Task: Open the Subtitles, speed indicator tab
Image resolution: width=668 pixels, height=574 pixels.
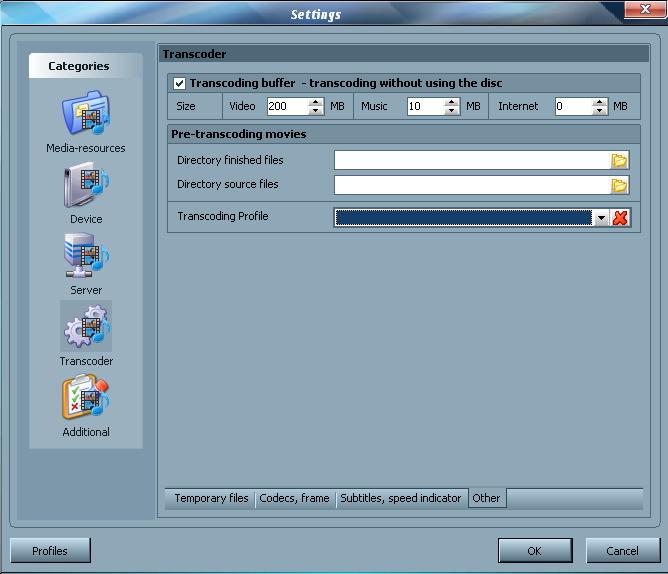Action: tap(400, 498)
